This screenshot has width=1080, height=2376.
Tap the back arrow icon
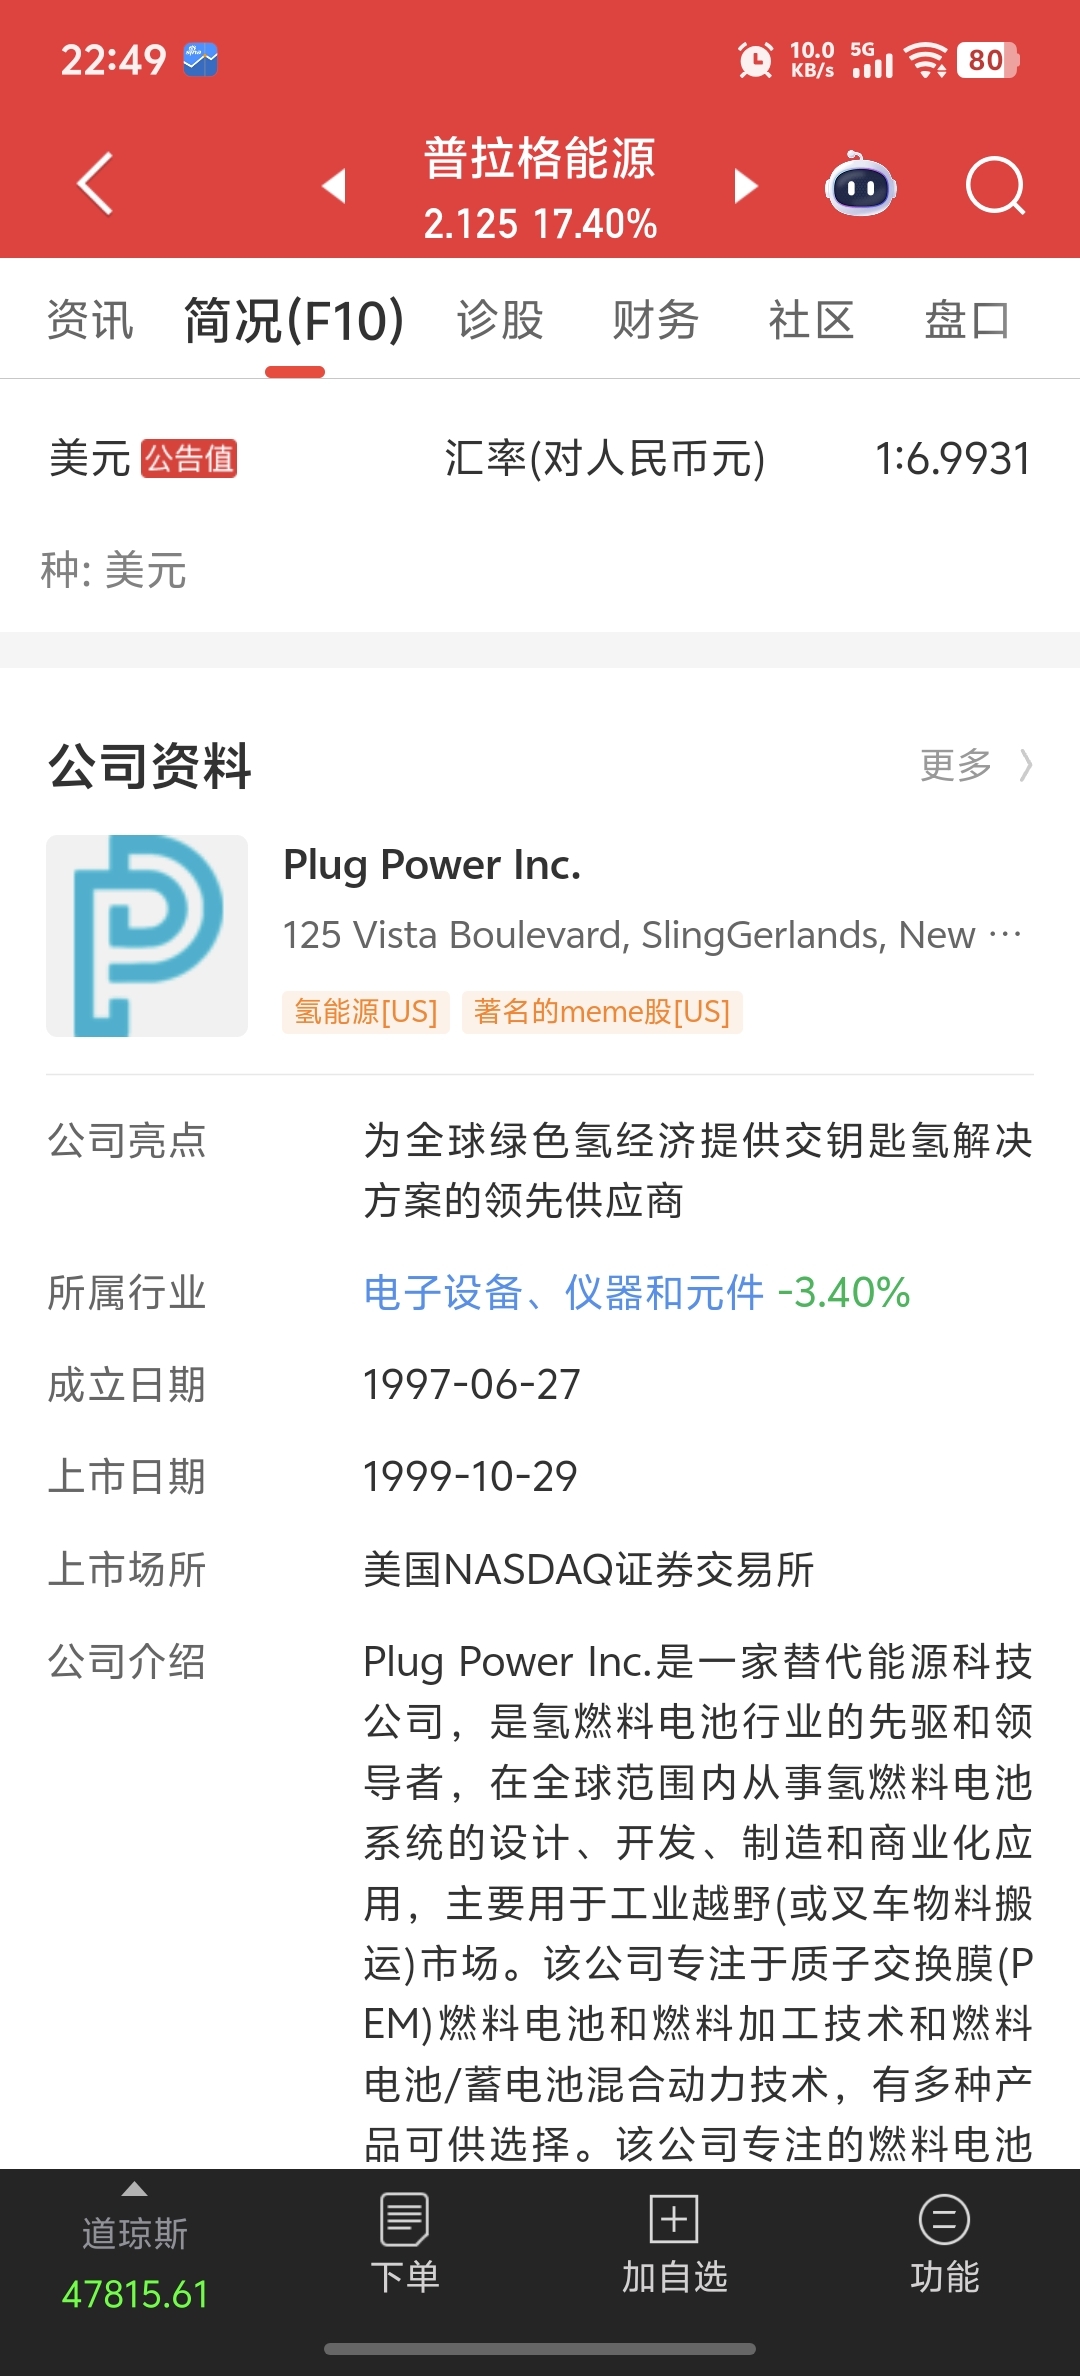pos(95,184)
